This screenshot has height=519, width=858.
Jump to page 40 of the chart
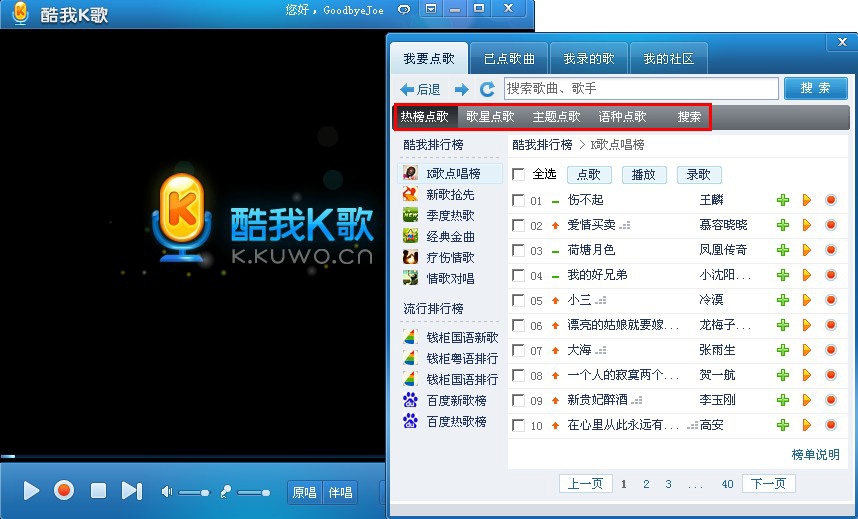point(727,484)
